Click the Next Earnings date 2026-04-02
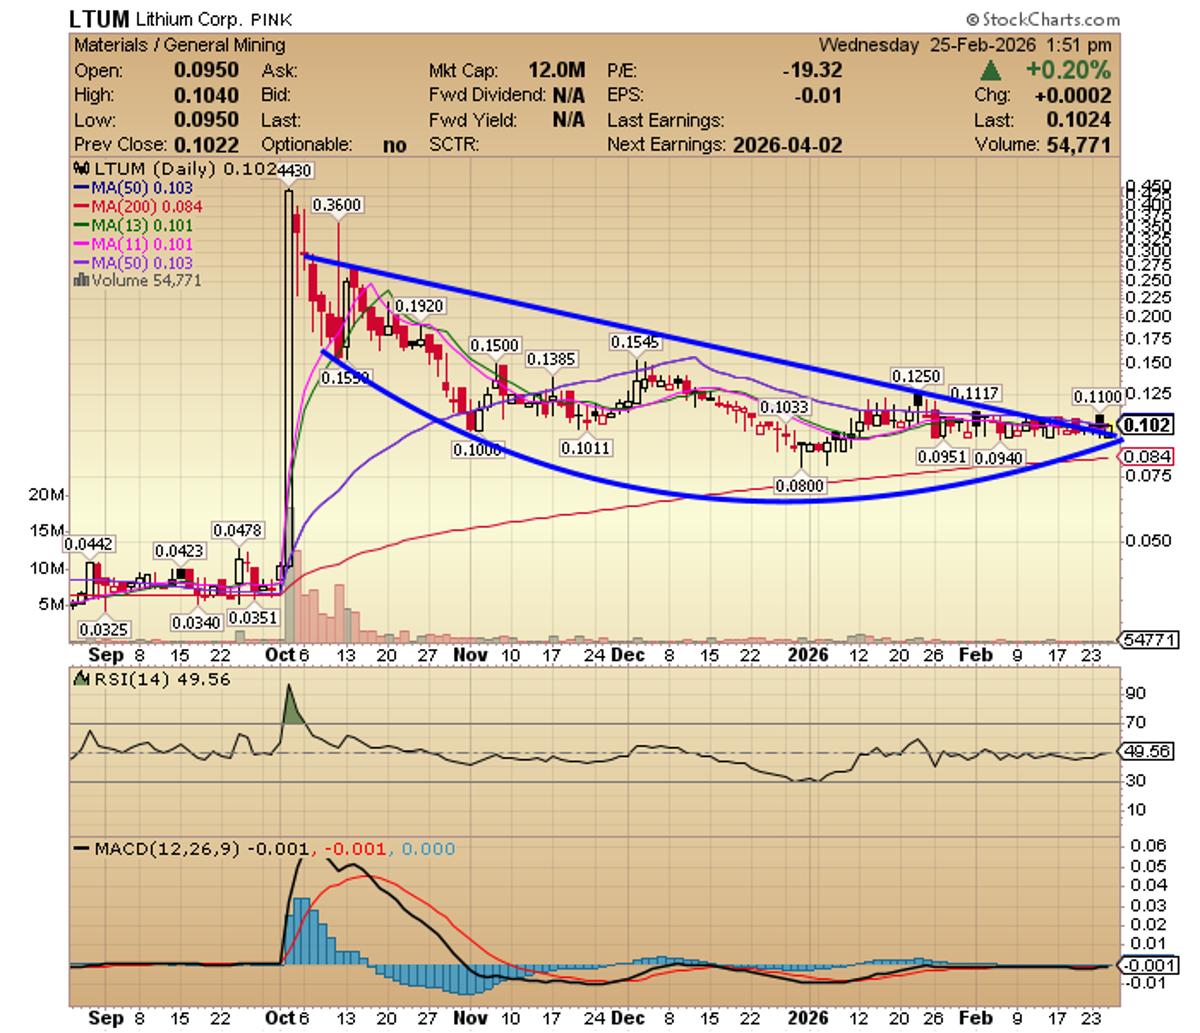 [787, 145]
